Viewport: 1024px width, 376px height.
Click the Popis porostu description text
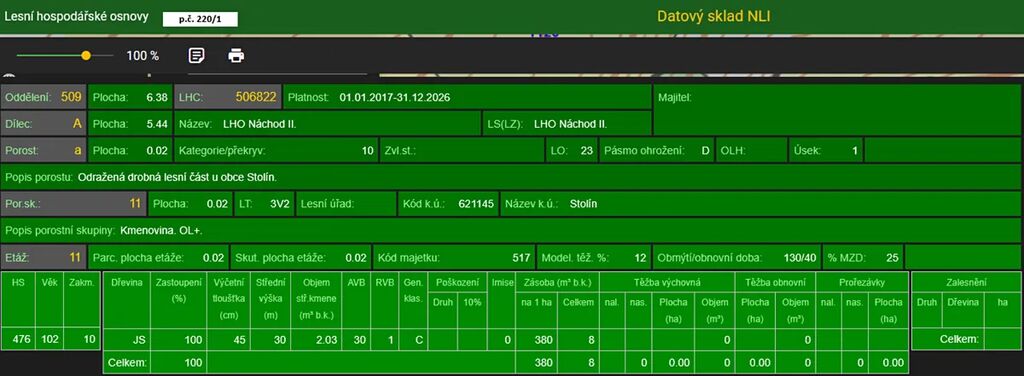(176, 177)
